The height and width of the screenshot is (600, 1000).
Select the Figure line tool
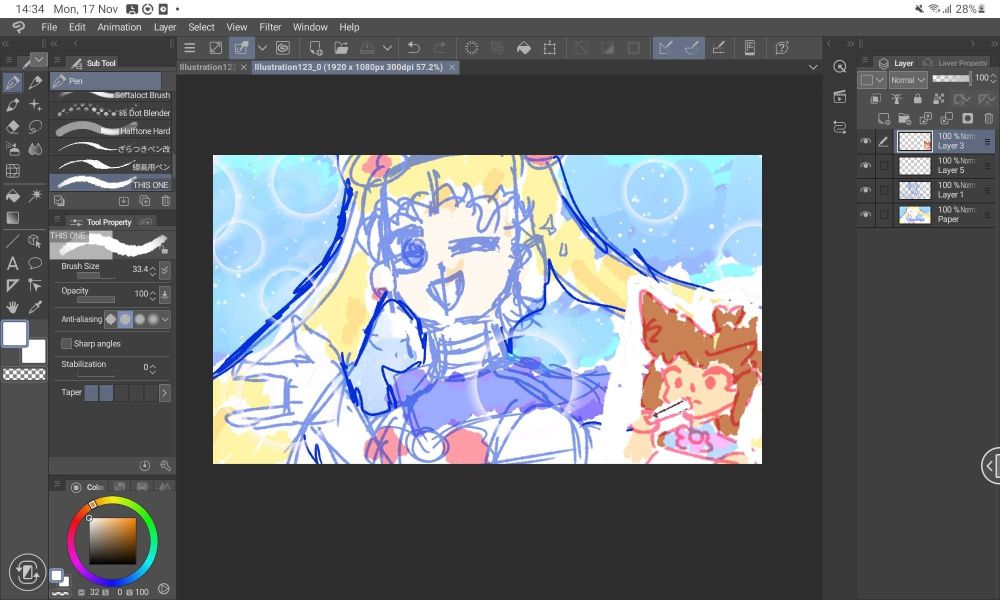(x=12, y=241)
